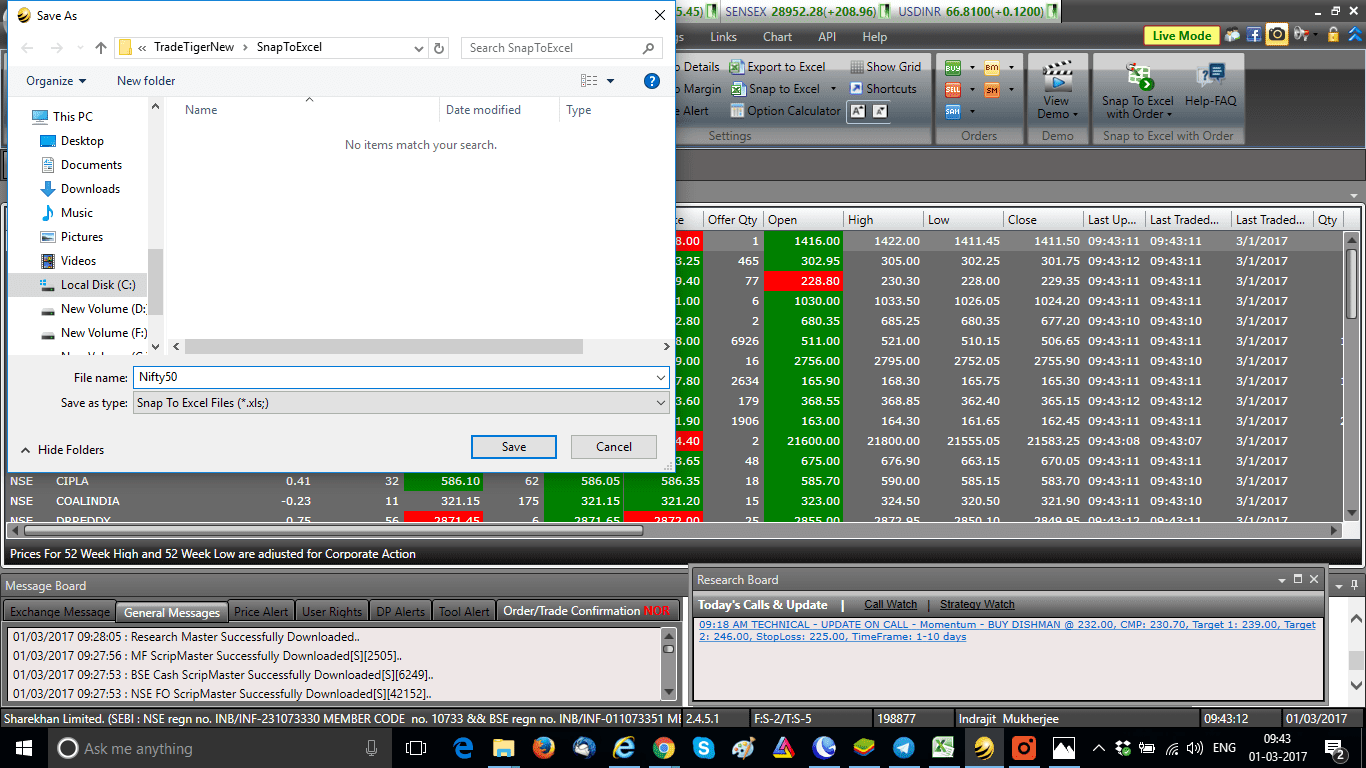
Task: Click the BM order icon
Action: click(992, 67)
